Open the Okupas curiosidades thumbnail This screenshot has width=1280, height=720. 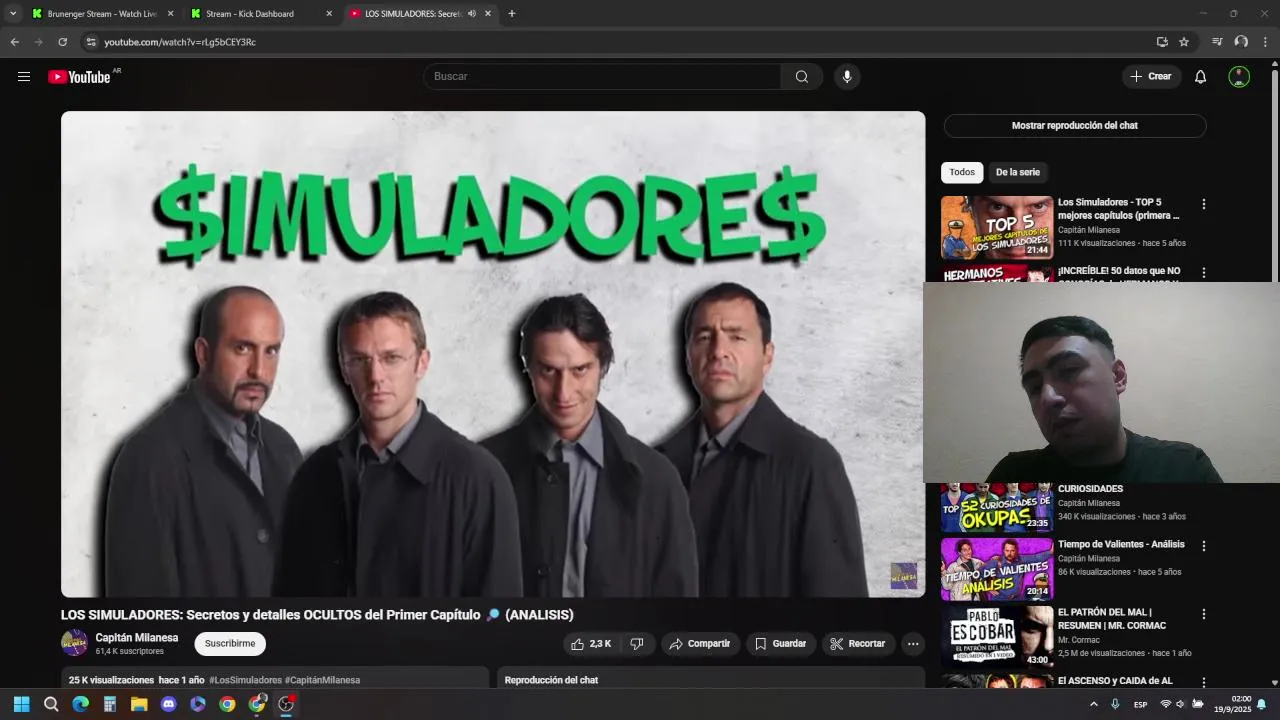997,507
